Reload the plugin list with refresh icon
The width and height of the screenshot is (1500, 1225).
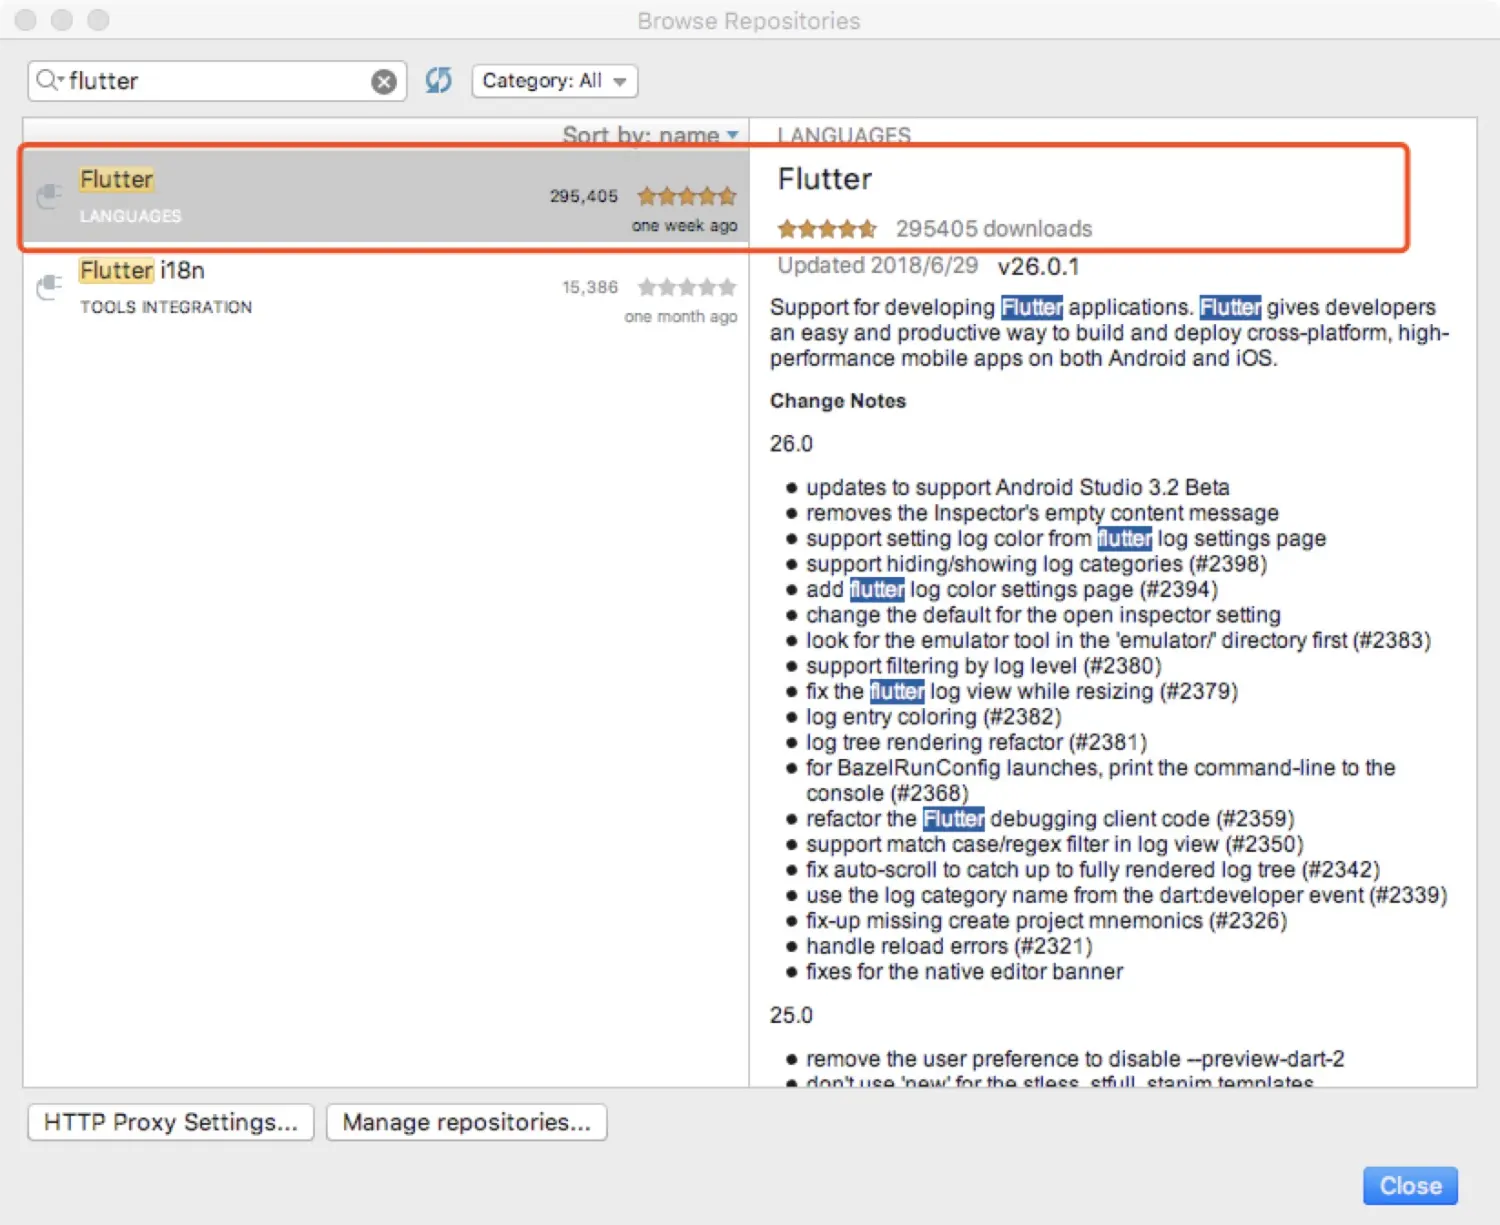(x=438, y=80)
